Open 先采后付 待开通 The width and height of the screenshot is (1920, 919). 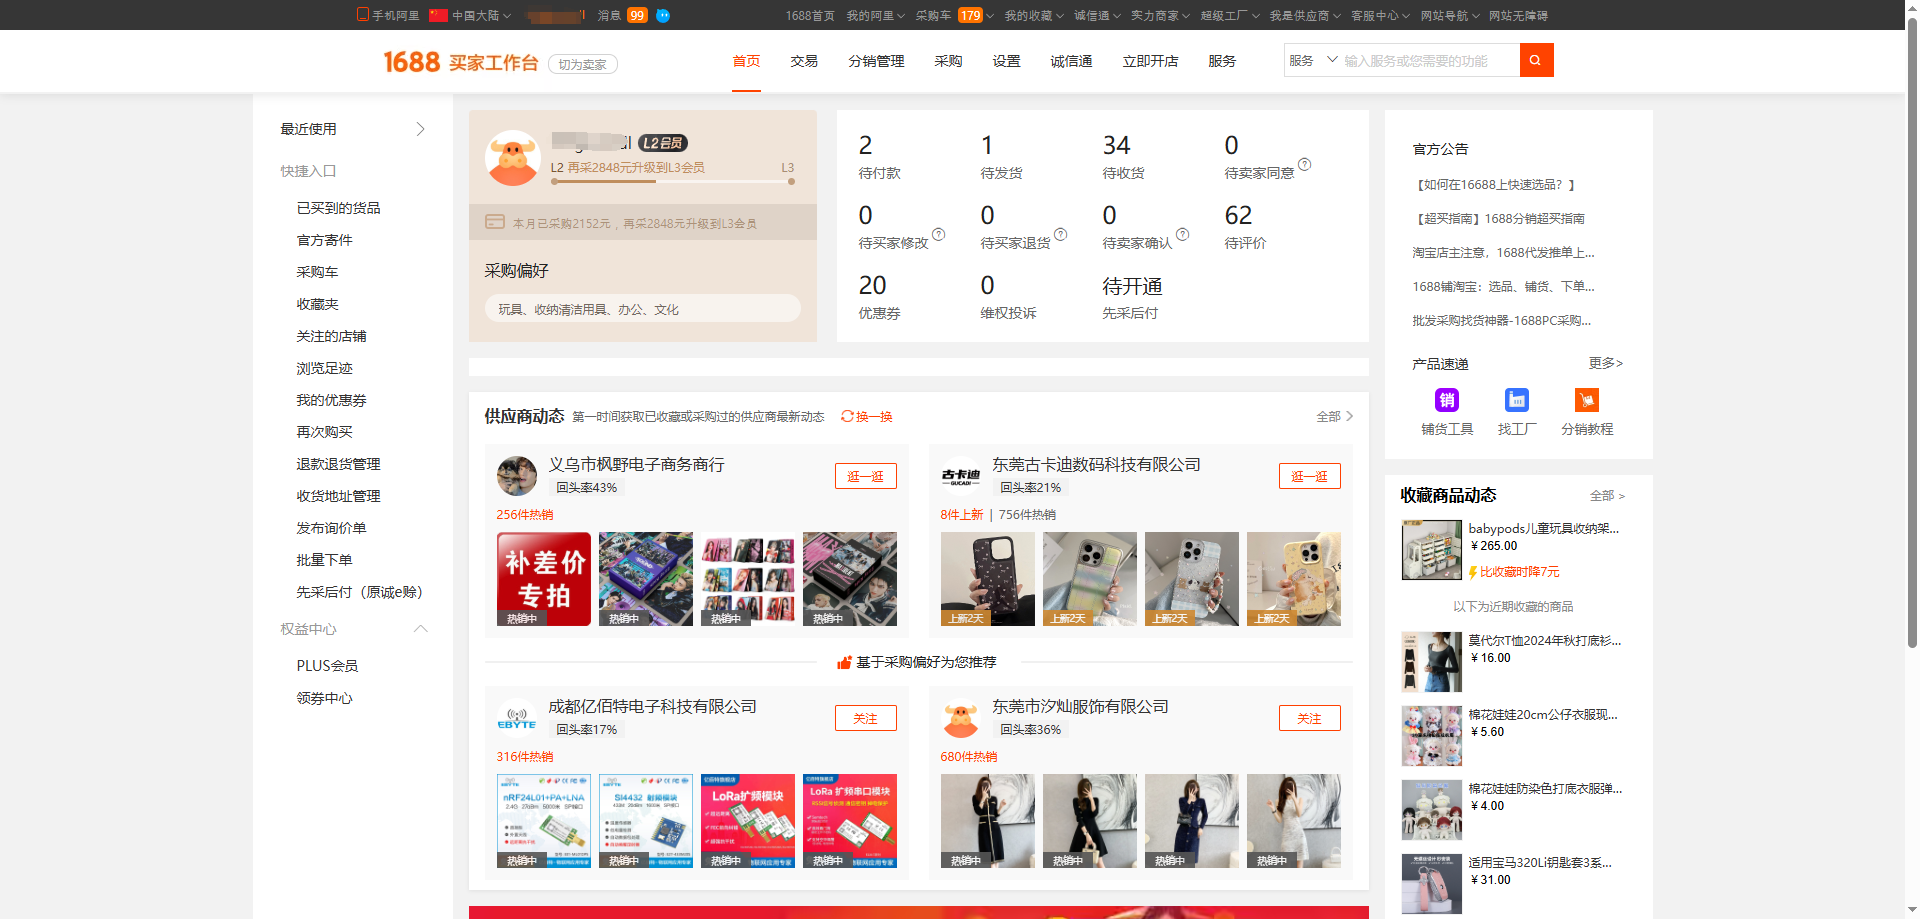(x=1132, y=297)
